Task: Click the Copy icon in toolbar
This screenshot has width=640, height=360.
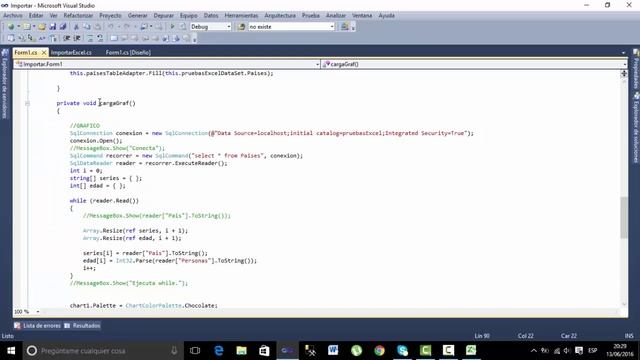Action: (x=87, y=27)
